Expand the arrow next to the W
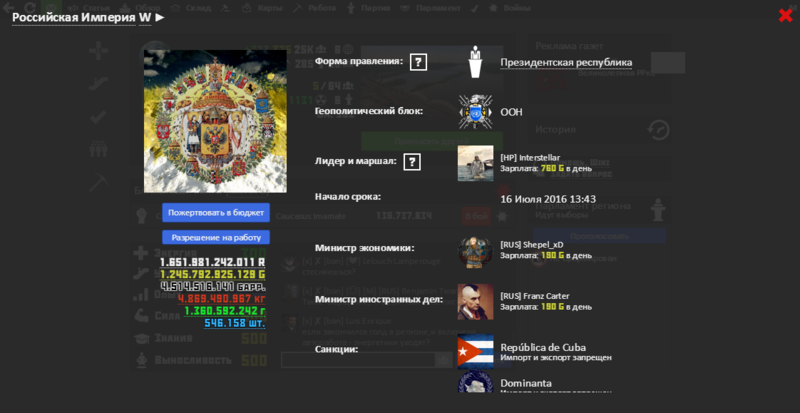The width and height of the screenshot is (800, 413). coord(160,17)
